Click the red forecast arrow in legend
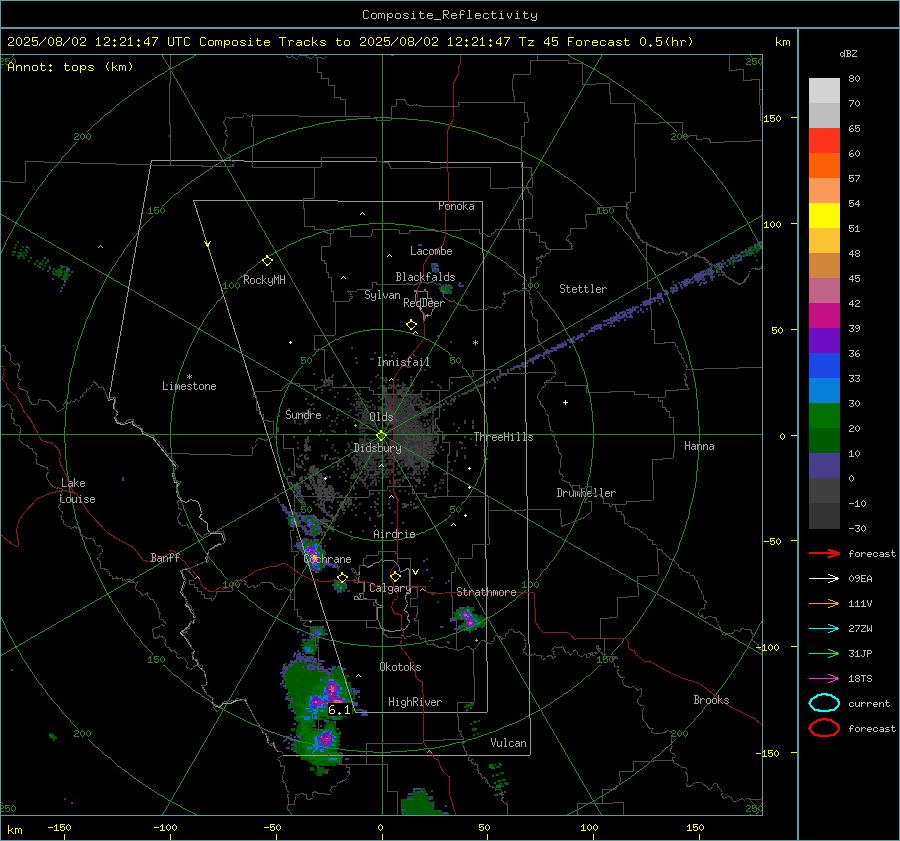This screenshot has width=900, height=841. [x=824, y=553]
